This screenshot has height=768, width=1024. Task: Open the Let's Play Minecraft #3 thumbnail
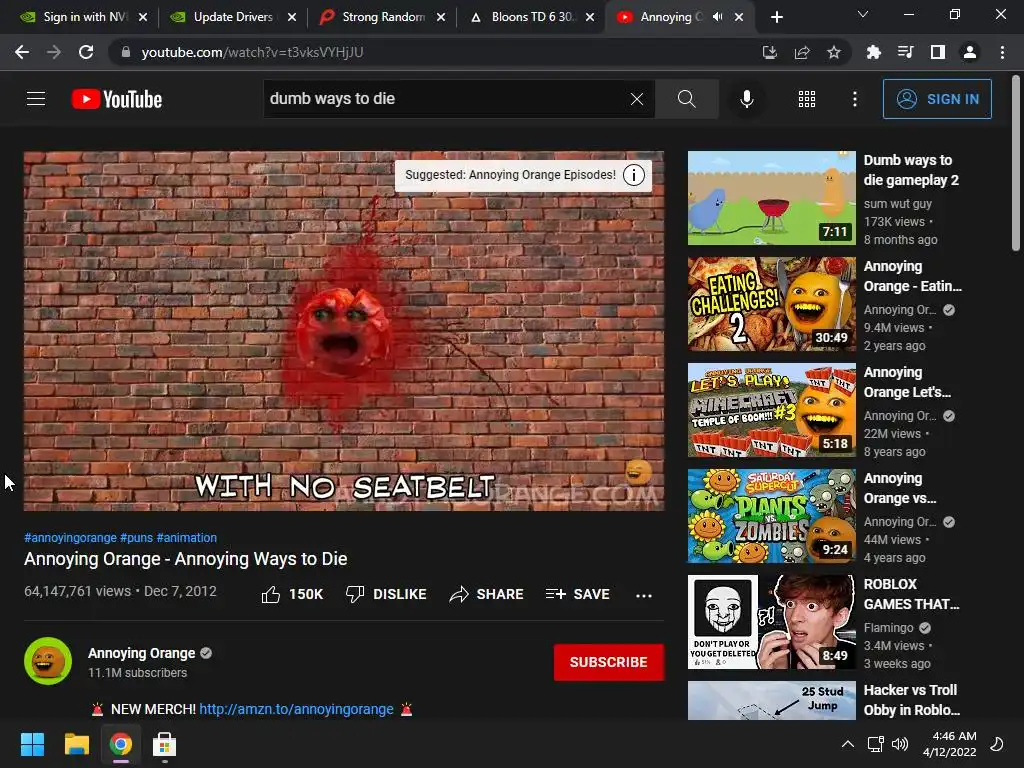pos(772,410)
